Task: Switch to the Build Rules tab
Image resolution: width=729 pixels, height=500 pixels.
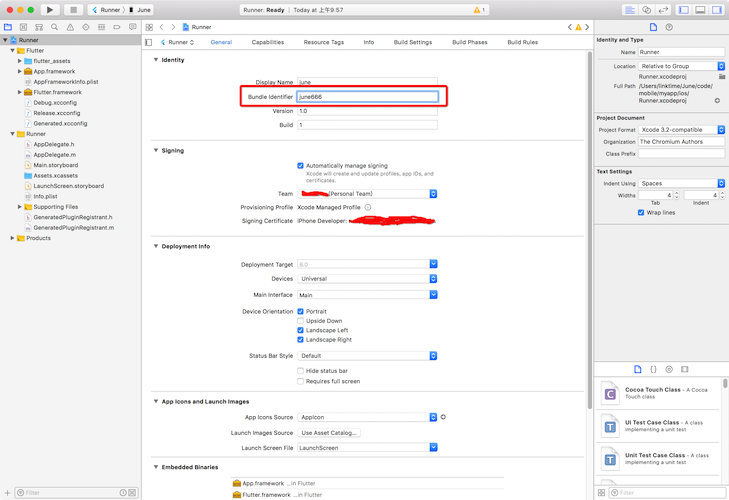Action: click(x=523, y=42)
